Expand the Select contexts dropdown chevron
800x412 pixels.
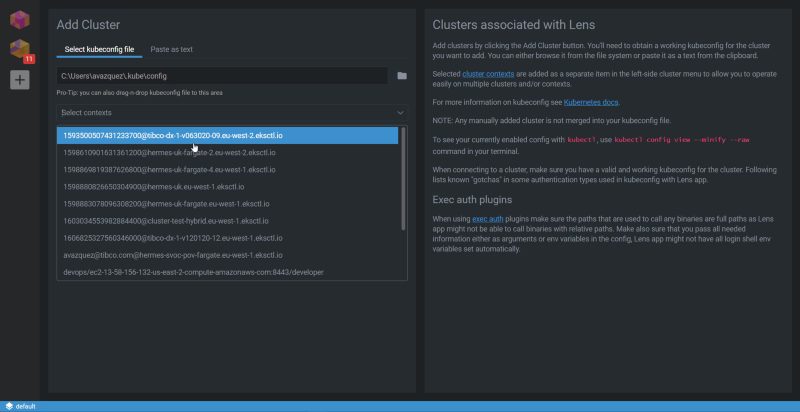pos(401,113)
